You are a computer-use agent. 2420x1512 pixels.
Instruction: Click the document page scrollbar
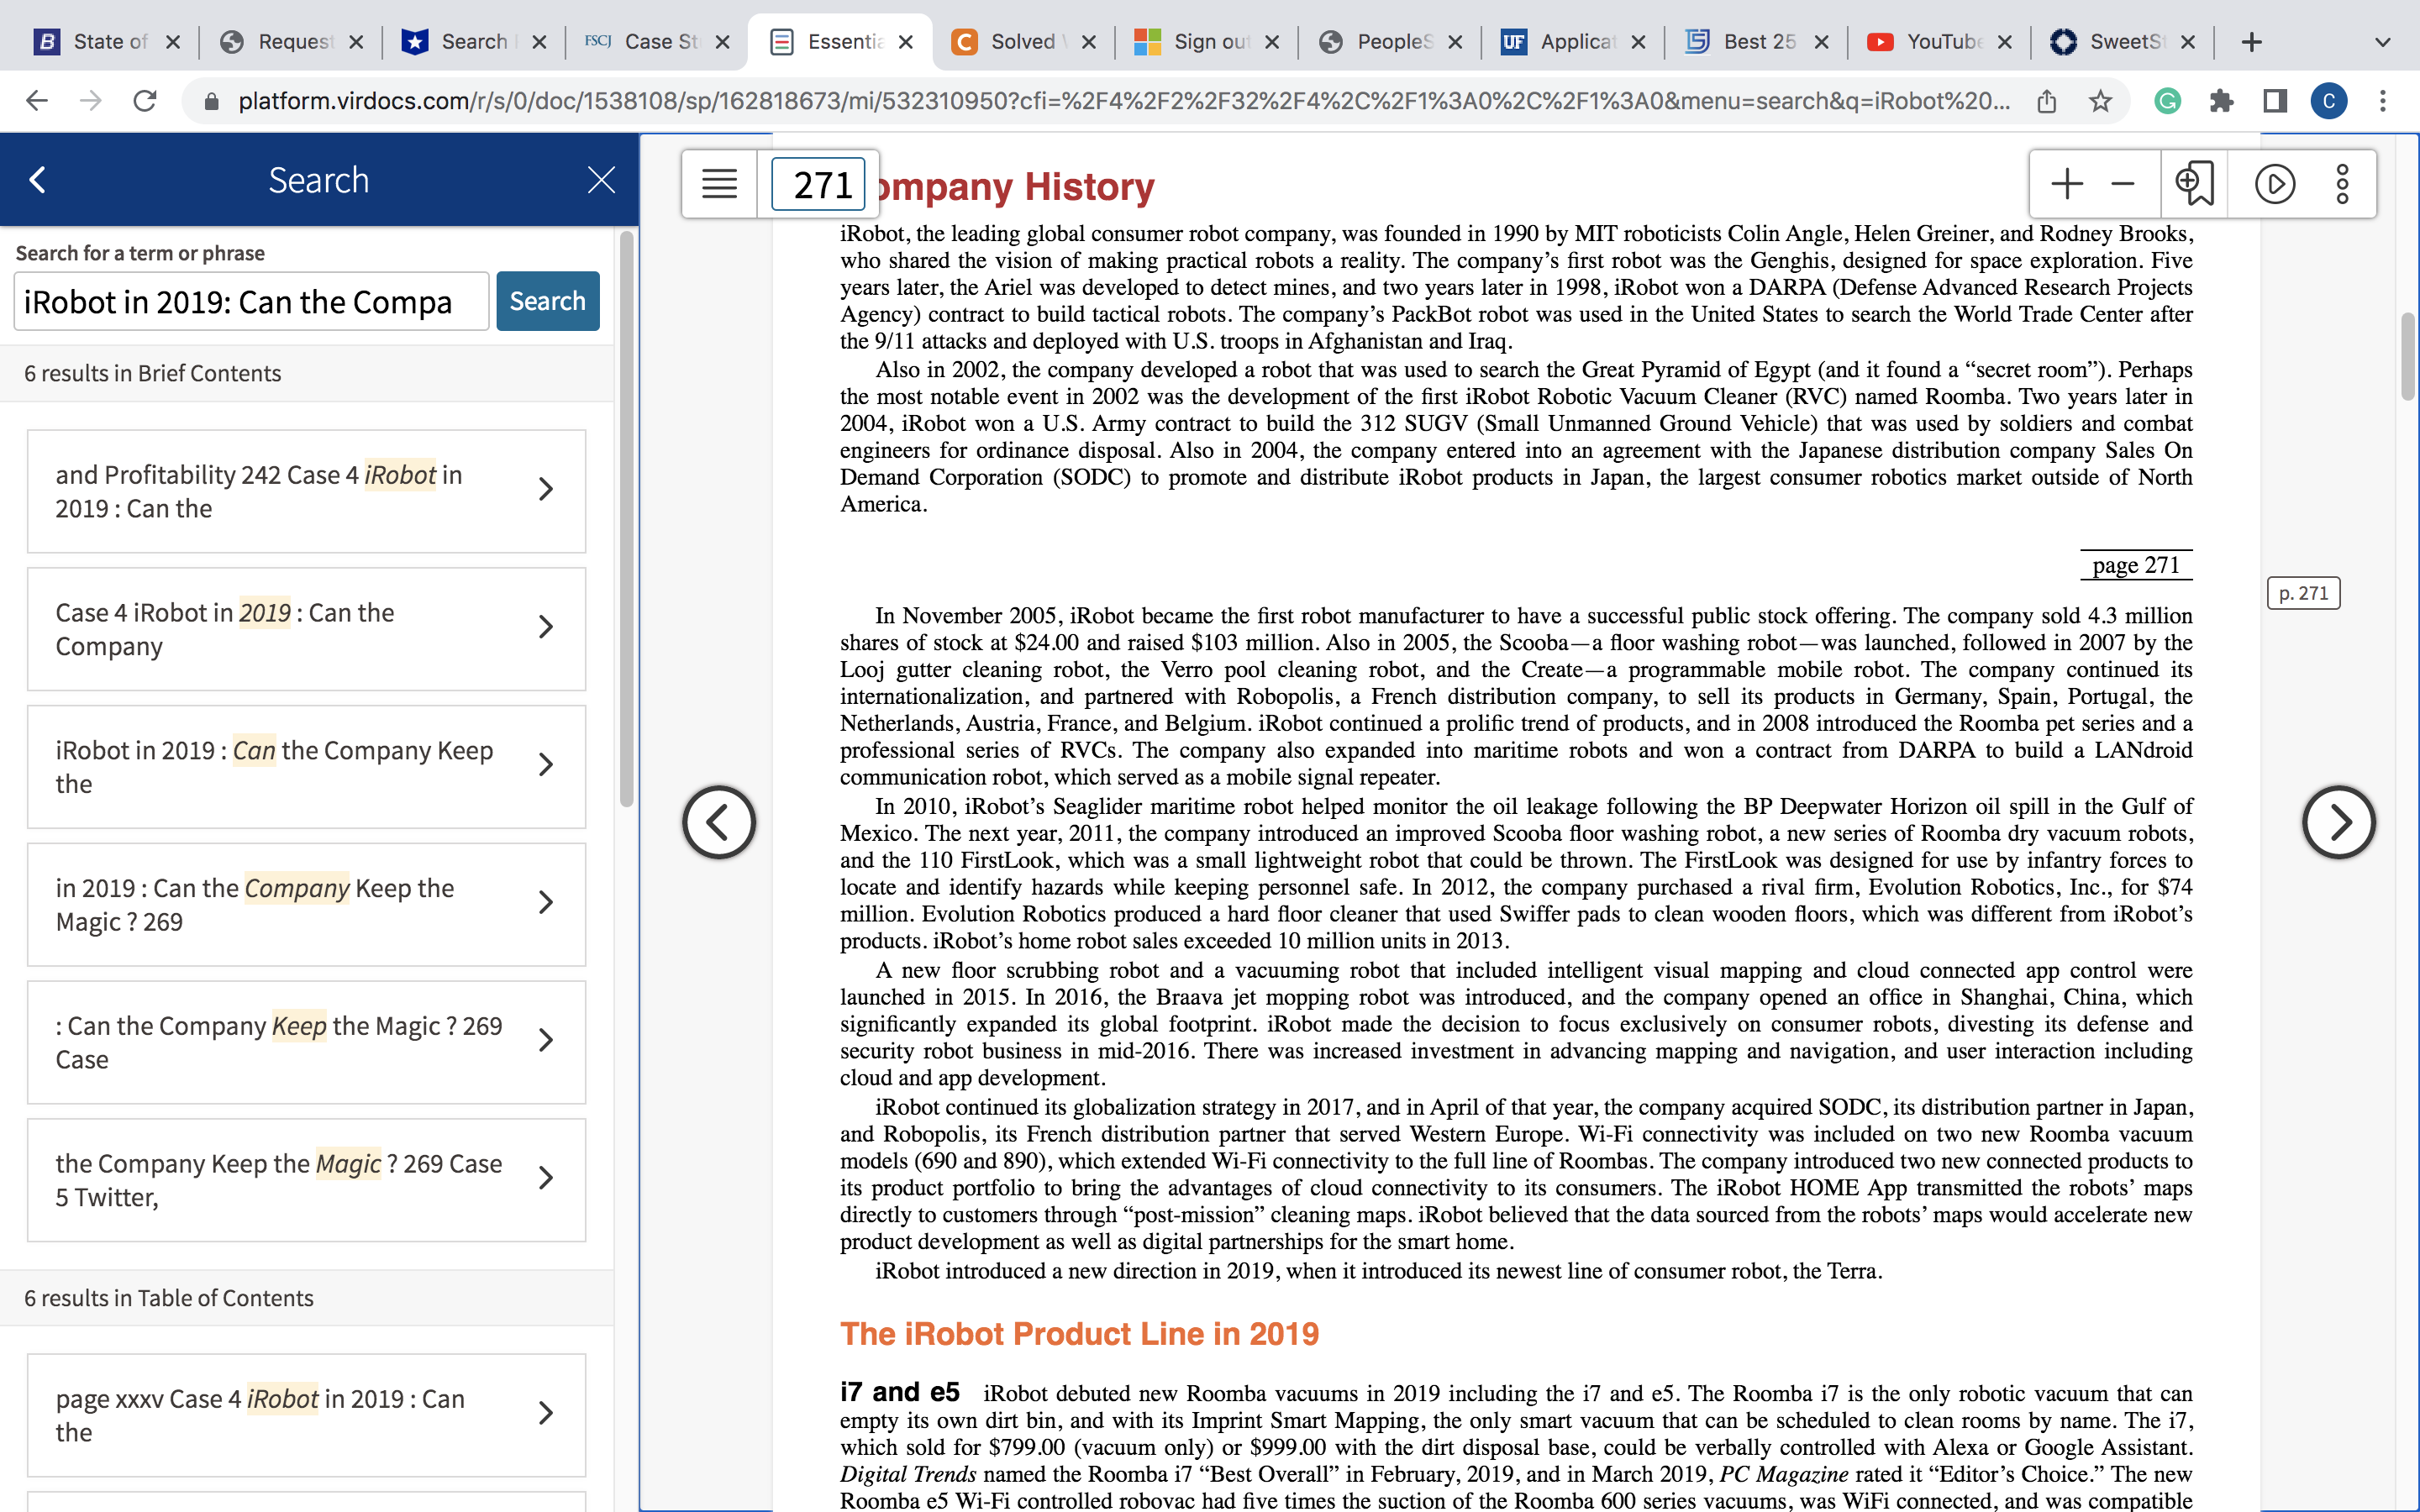(2408, 357)
